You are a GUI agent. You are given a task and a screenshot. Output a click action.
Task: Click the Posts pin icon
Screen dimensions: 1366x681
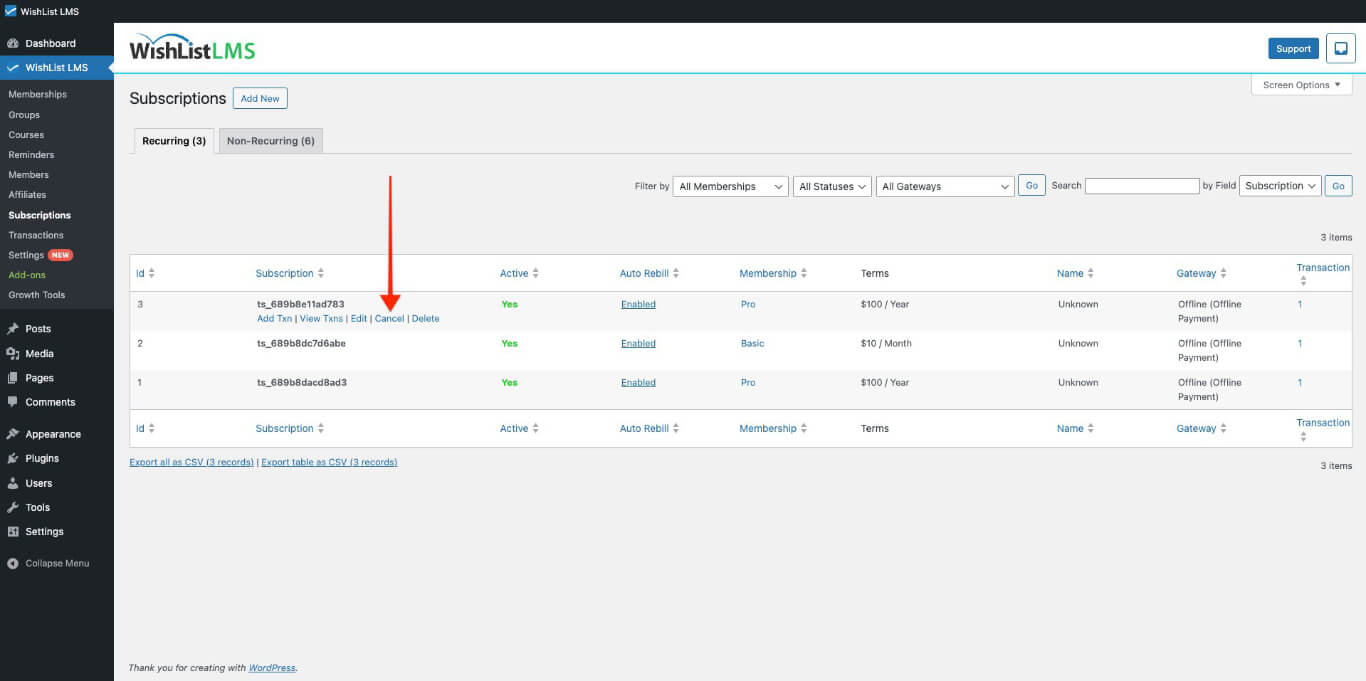pyautogui.click(x=13, y=329)
